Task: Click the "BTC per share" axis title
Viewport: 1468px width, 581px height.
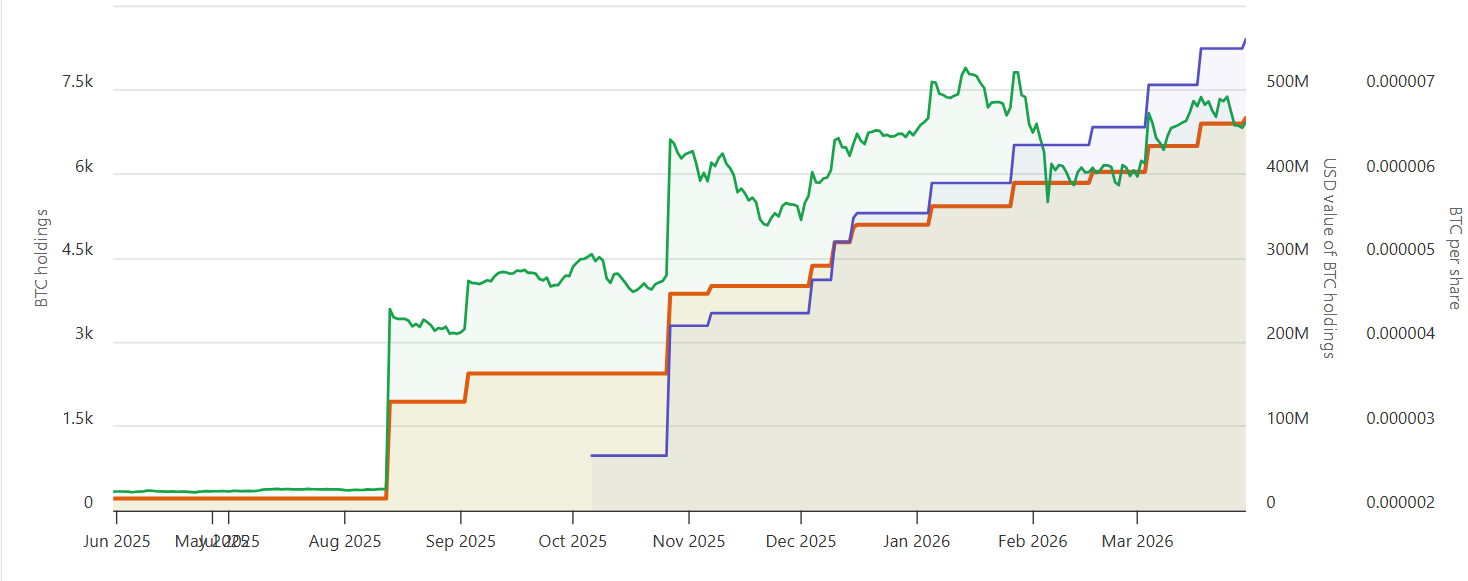Action: point(1455,258)
